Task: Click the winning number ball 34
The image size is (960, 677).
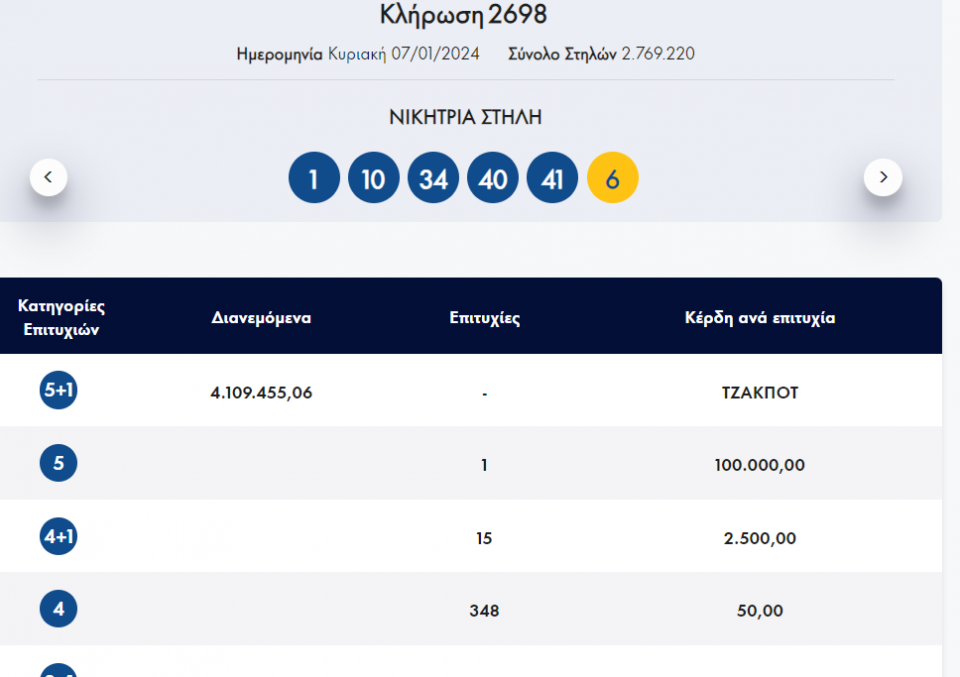Action: 433,179
